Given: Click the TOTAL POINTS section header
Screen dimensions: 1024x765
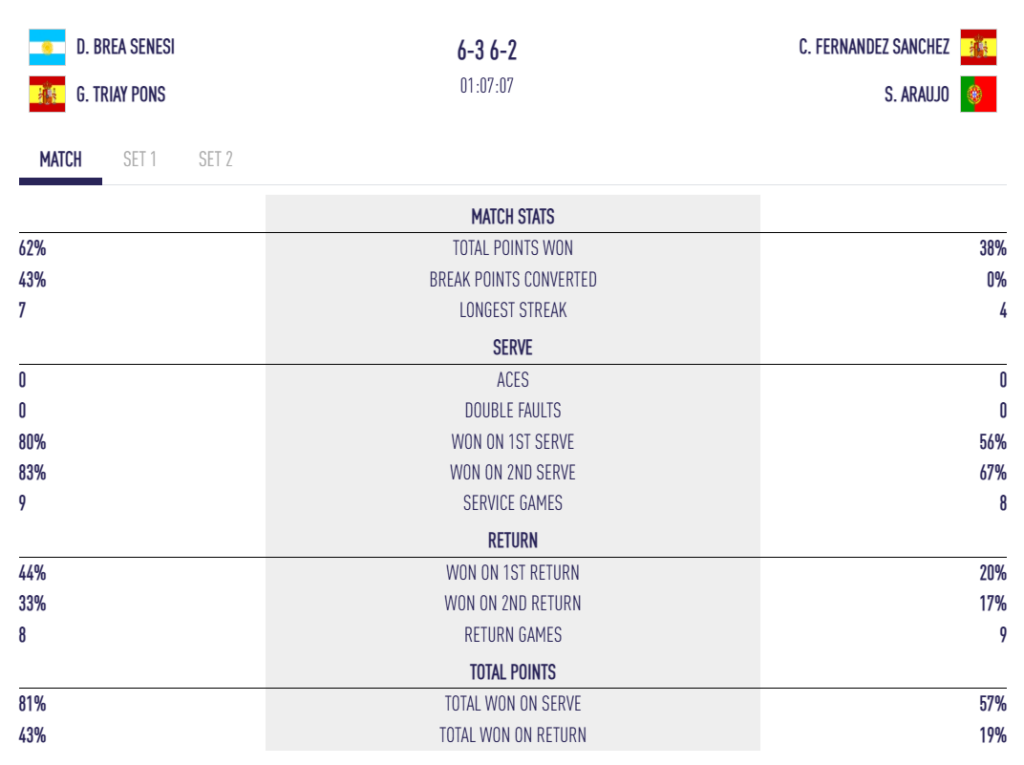Looking at the screenshot, I should pos(513,672).
